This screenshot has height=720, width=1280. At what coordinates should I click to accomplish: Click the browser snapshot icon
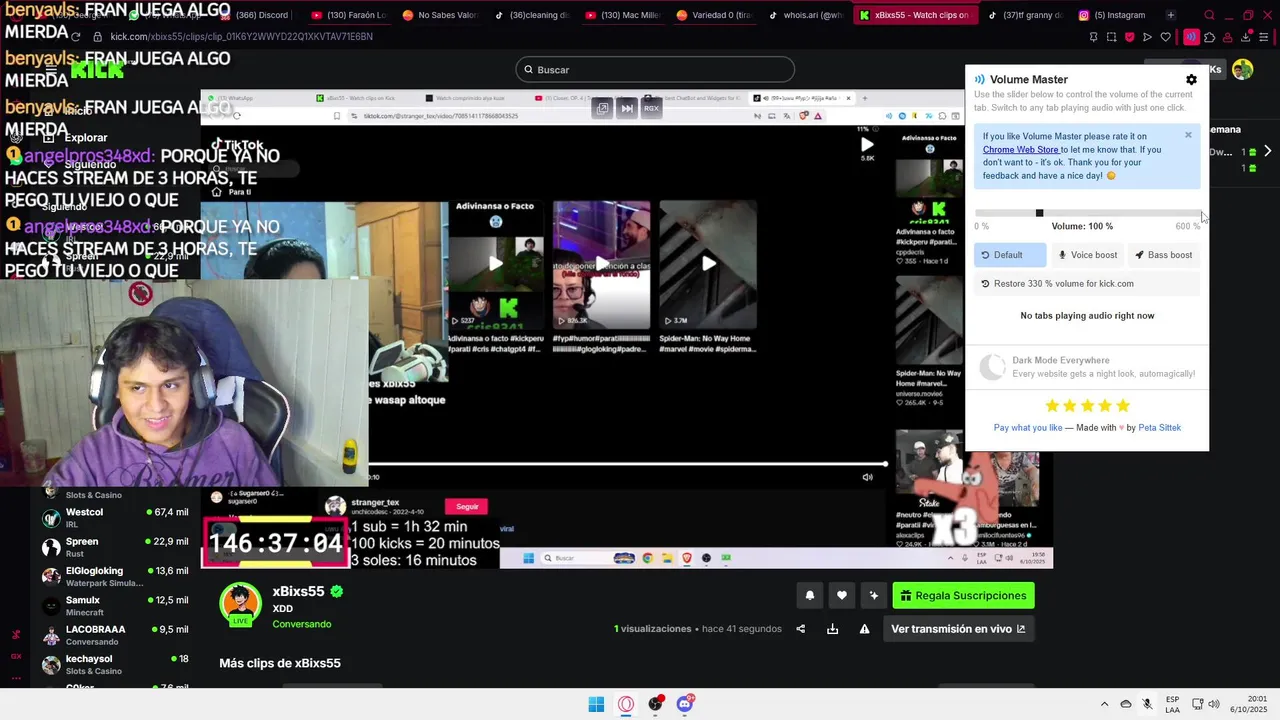[x=1111, y=37]
